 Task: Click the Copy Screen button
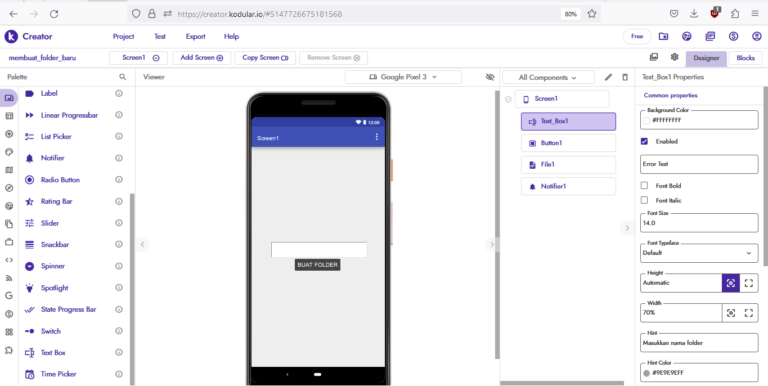(x=265, y=58)
